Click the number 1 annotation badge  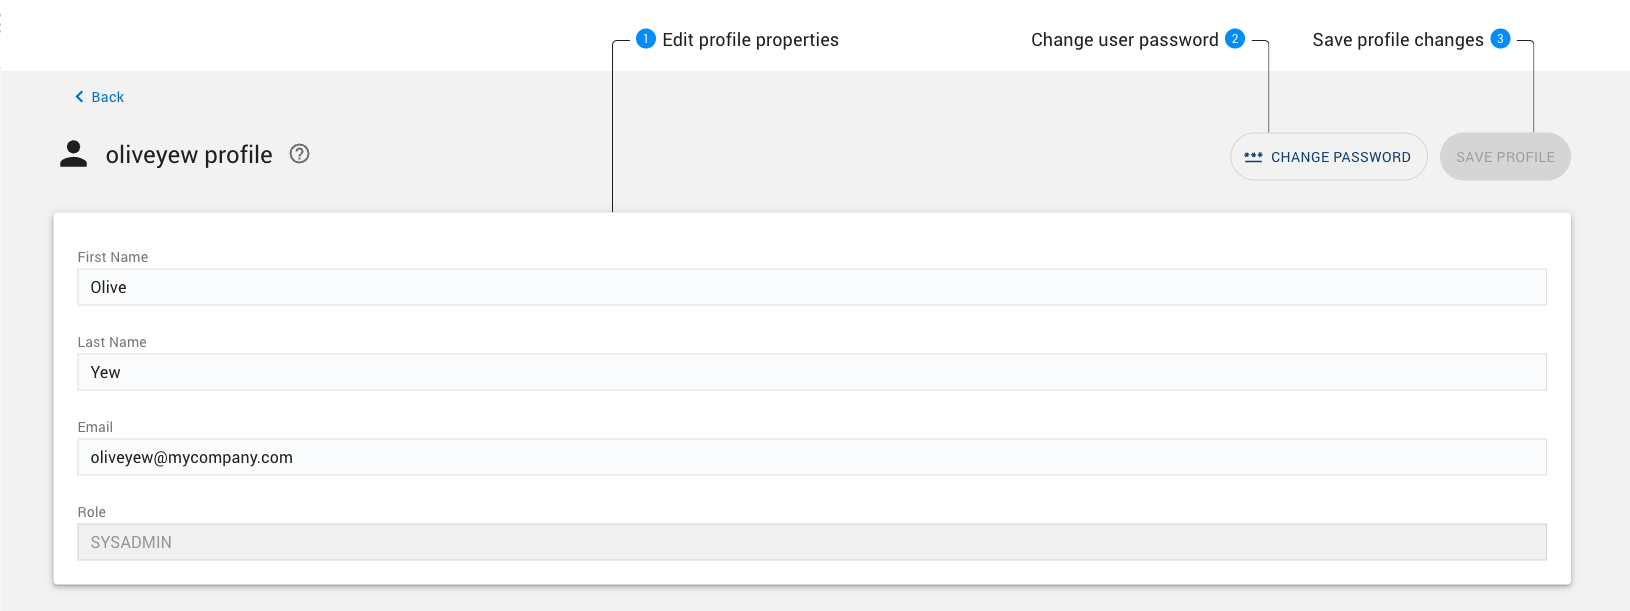pyautogui.click(x=646, y=39)
